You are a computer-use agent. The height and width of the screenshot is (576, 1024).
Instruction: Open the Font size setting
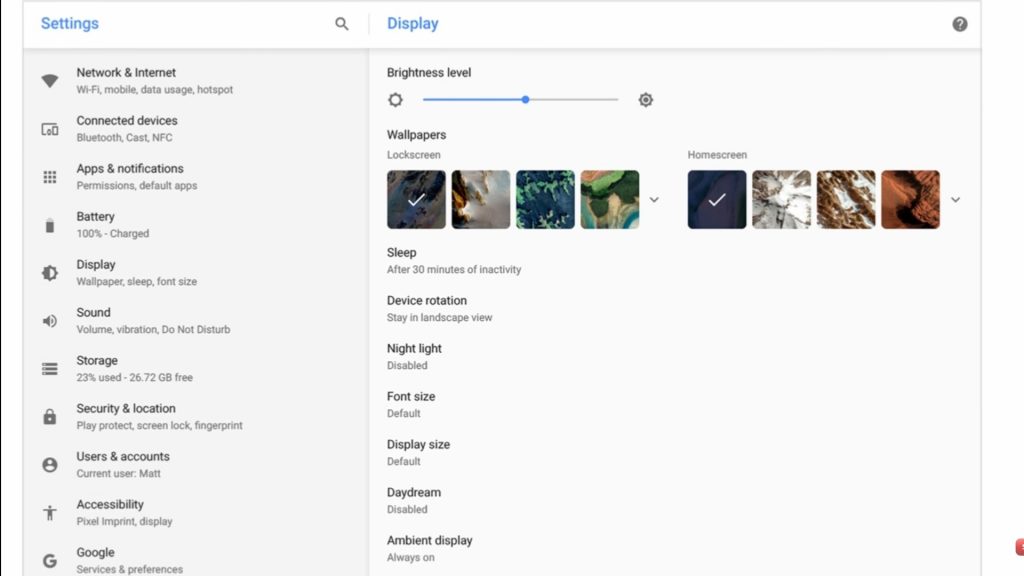[x=411, y=404]
